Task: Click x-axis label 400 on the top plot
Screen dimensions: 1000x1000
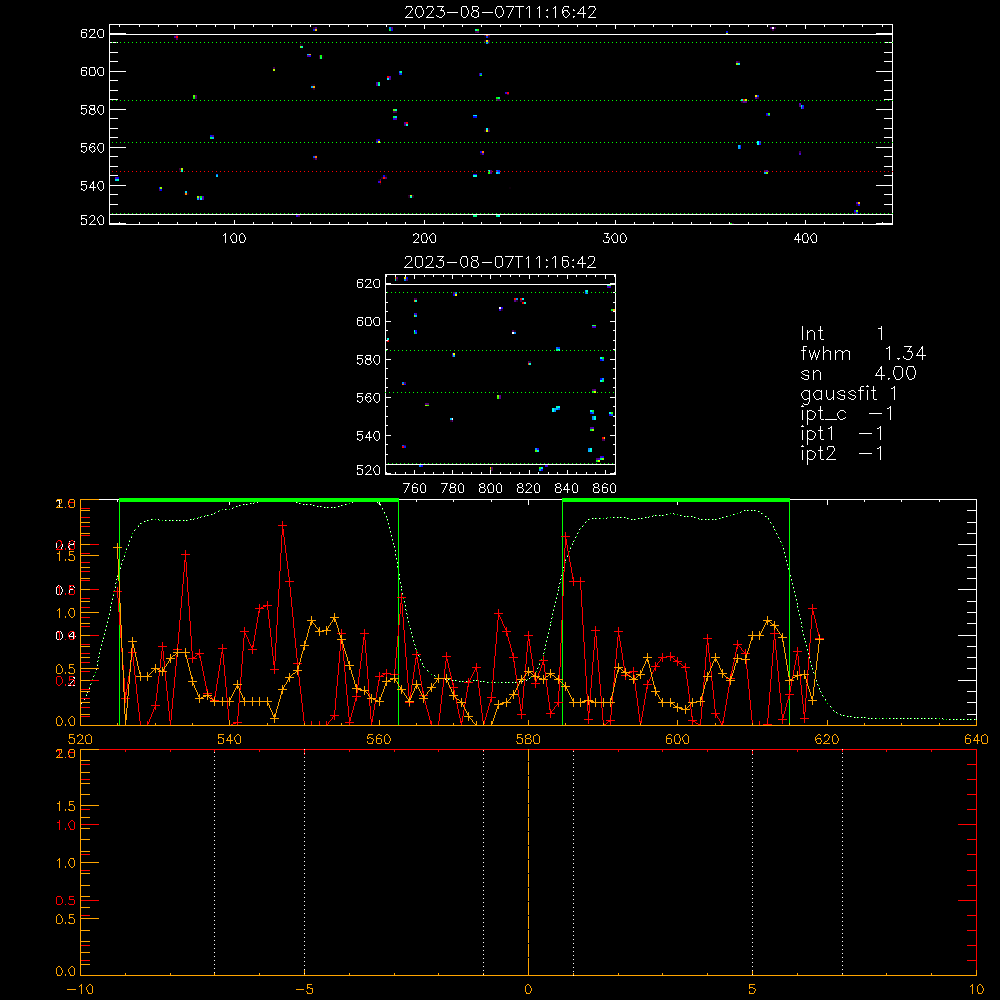Action: pos(805,239)
